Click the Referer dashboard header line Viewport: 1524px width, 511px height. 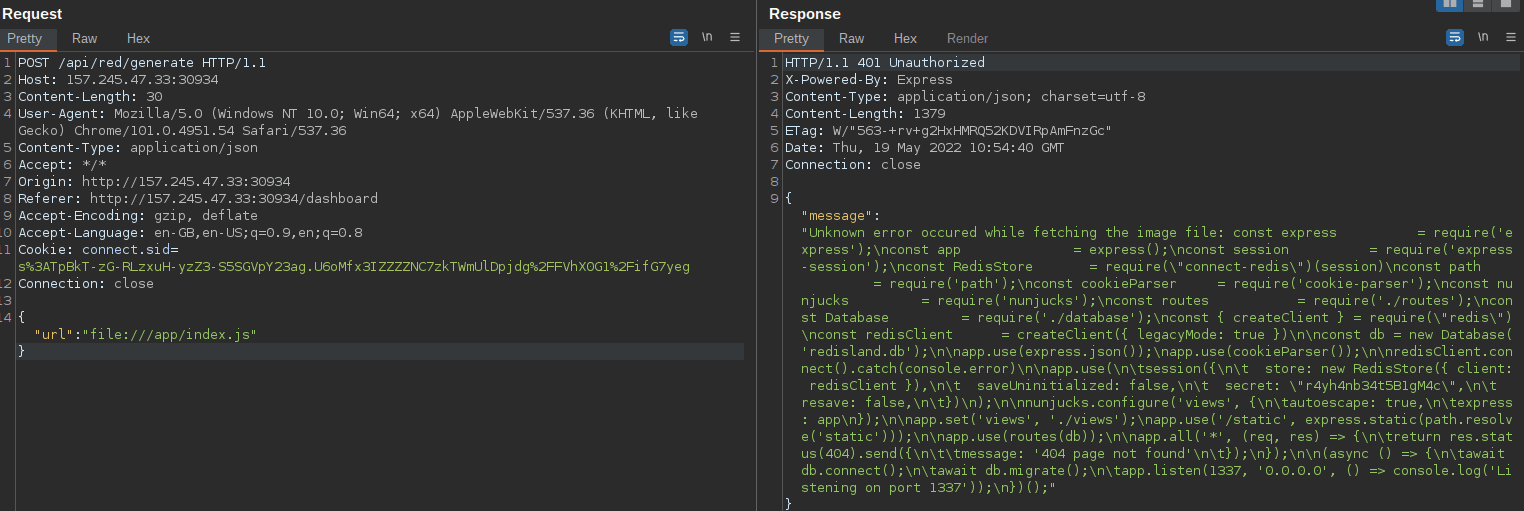(x=198, y=198)
